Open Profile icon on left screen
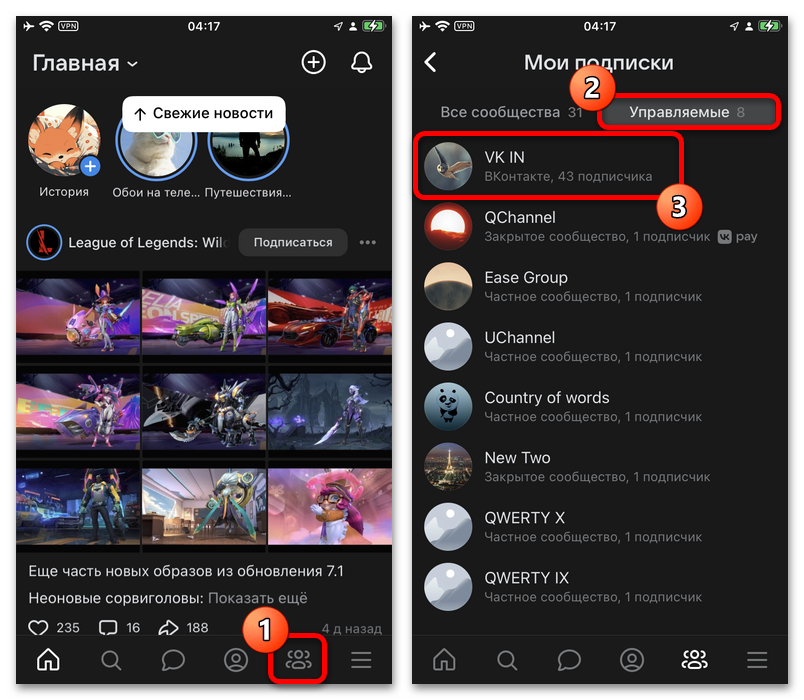The height and width of the screenshot is (700, 804). tap(236, 660)
